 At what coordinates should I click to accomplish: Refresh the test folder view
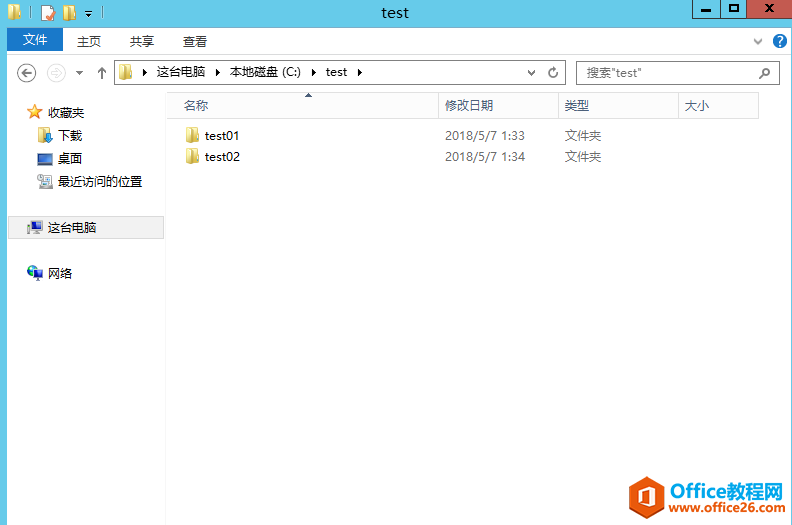[553, 73]
